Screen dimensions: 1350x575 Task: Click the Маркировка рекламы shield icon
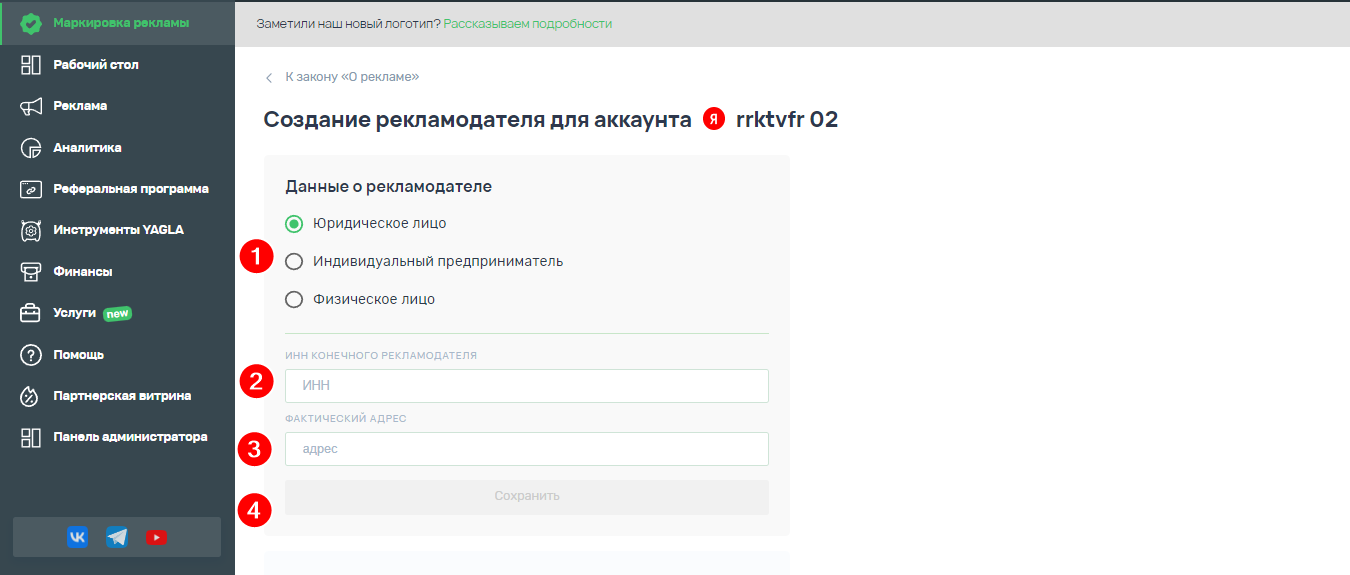pyautogui.click(x=31, y=23)
